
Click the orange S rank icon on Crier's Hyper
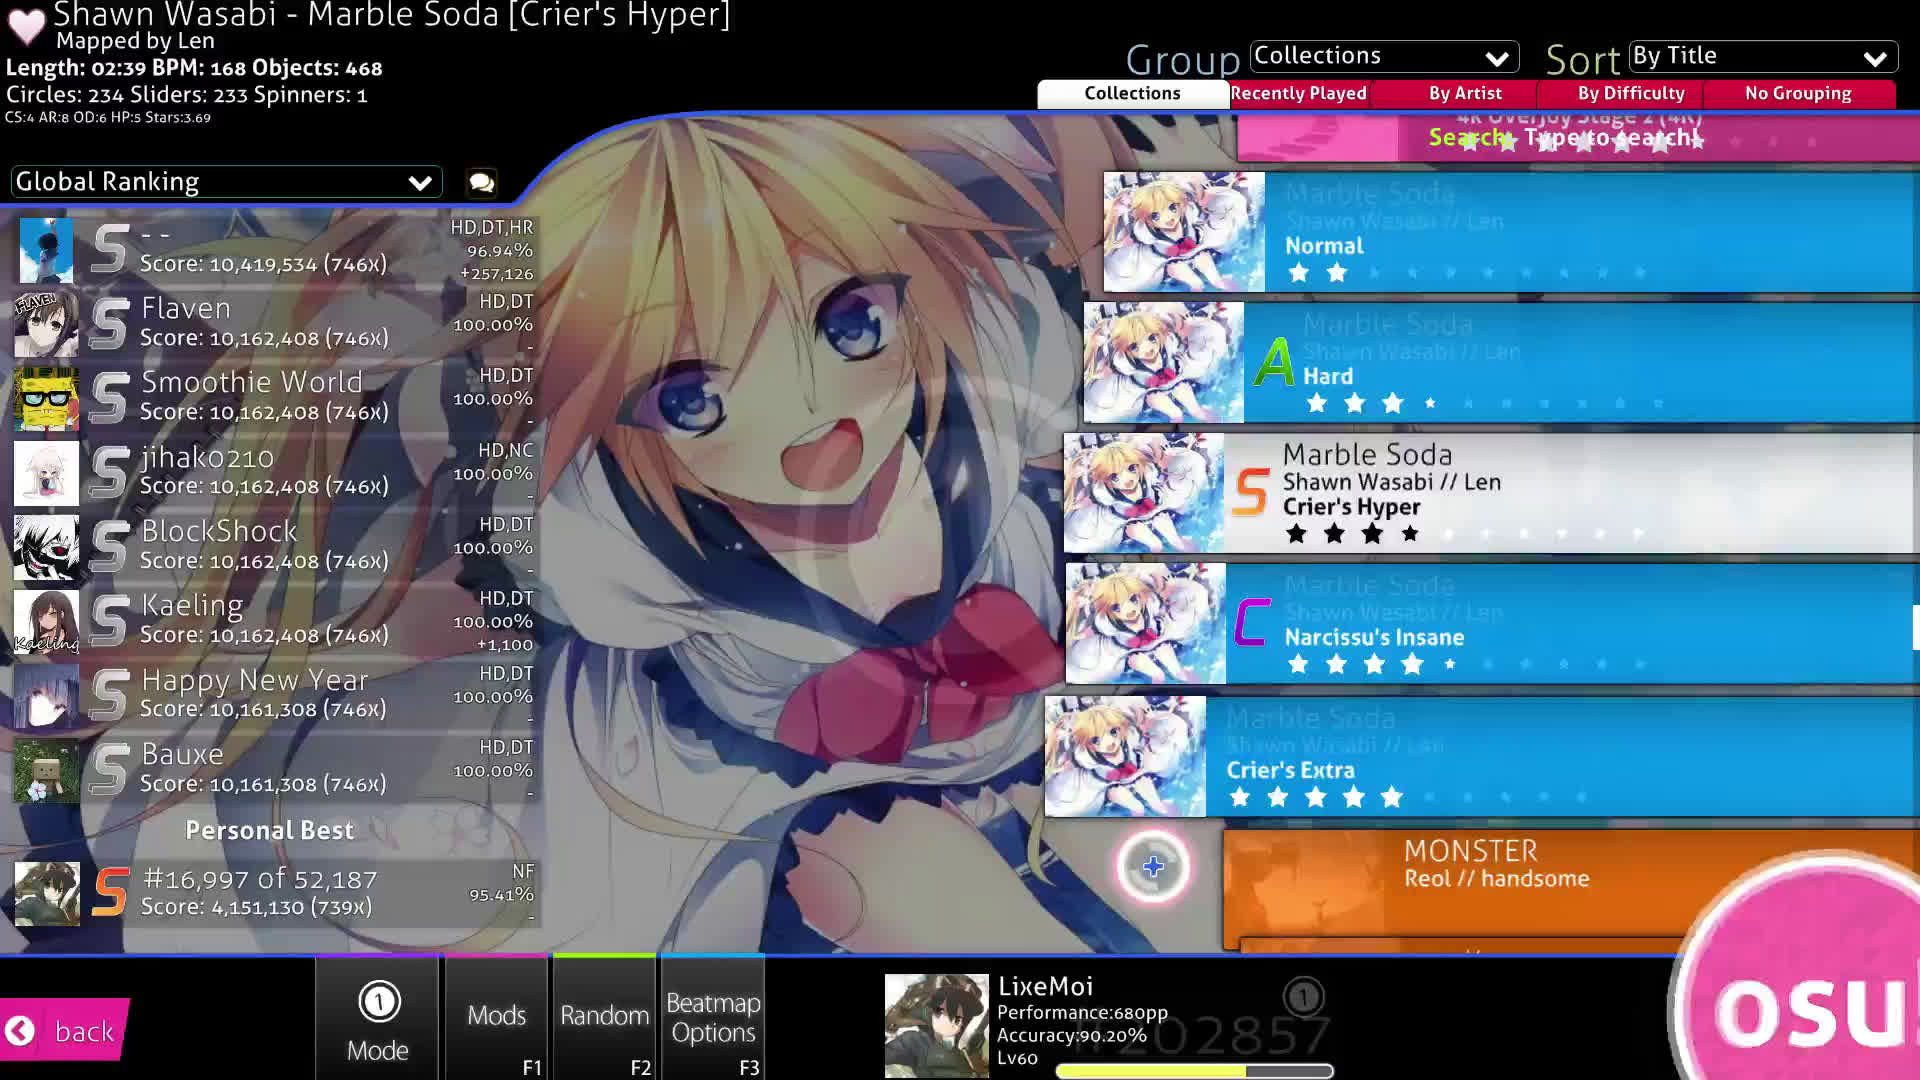(x=1251, y=493)
